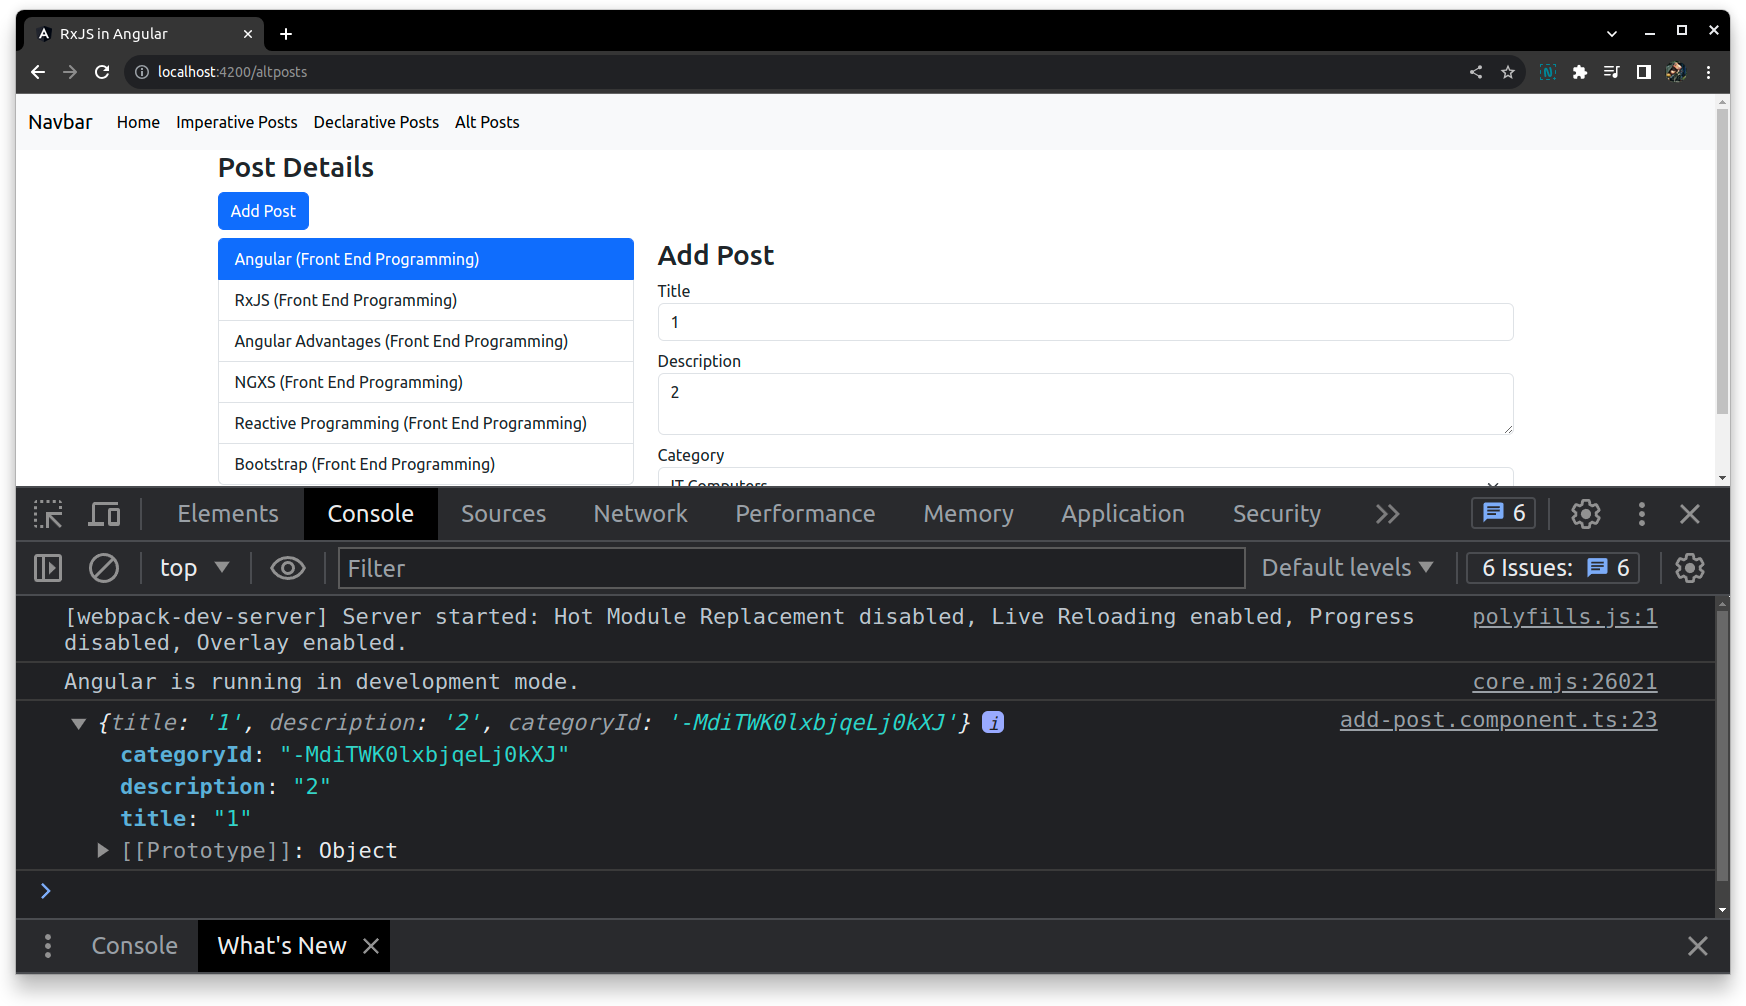Click the Issues counter icon showing 6
Viewport: 1746px width, 1006px height.
(1502, 513)
